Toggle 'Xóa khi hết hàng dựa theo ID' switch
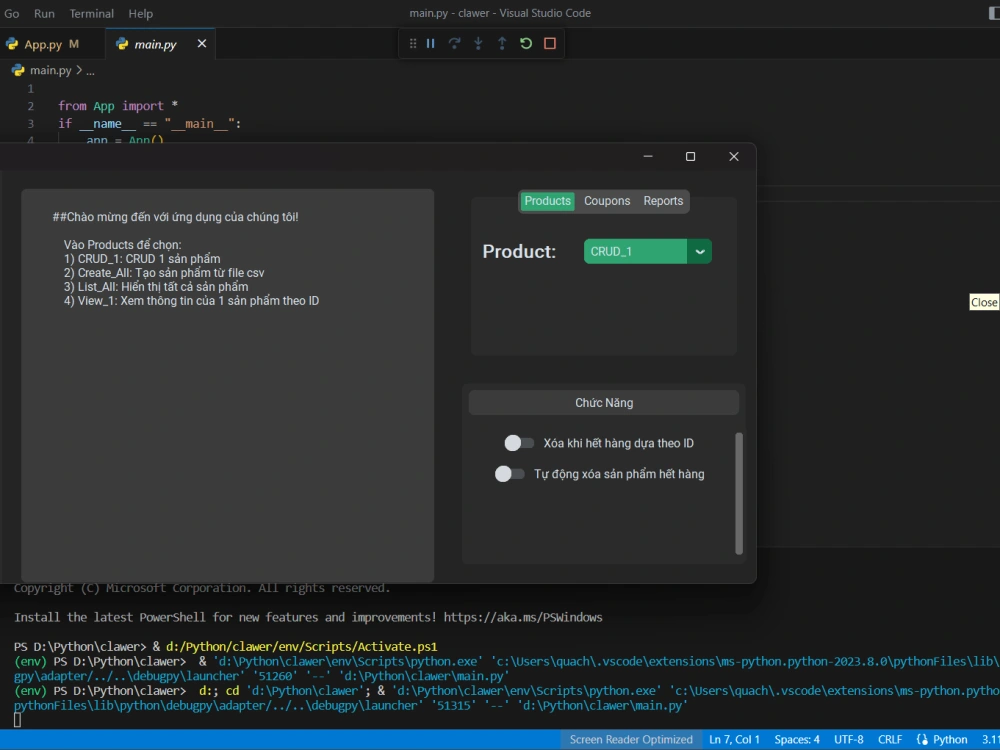Image resolution: width=1000 pixels, height=750 pixels. coord(518,443)
